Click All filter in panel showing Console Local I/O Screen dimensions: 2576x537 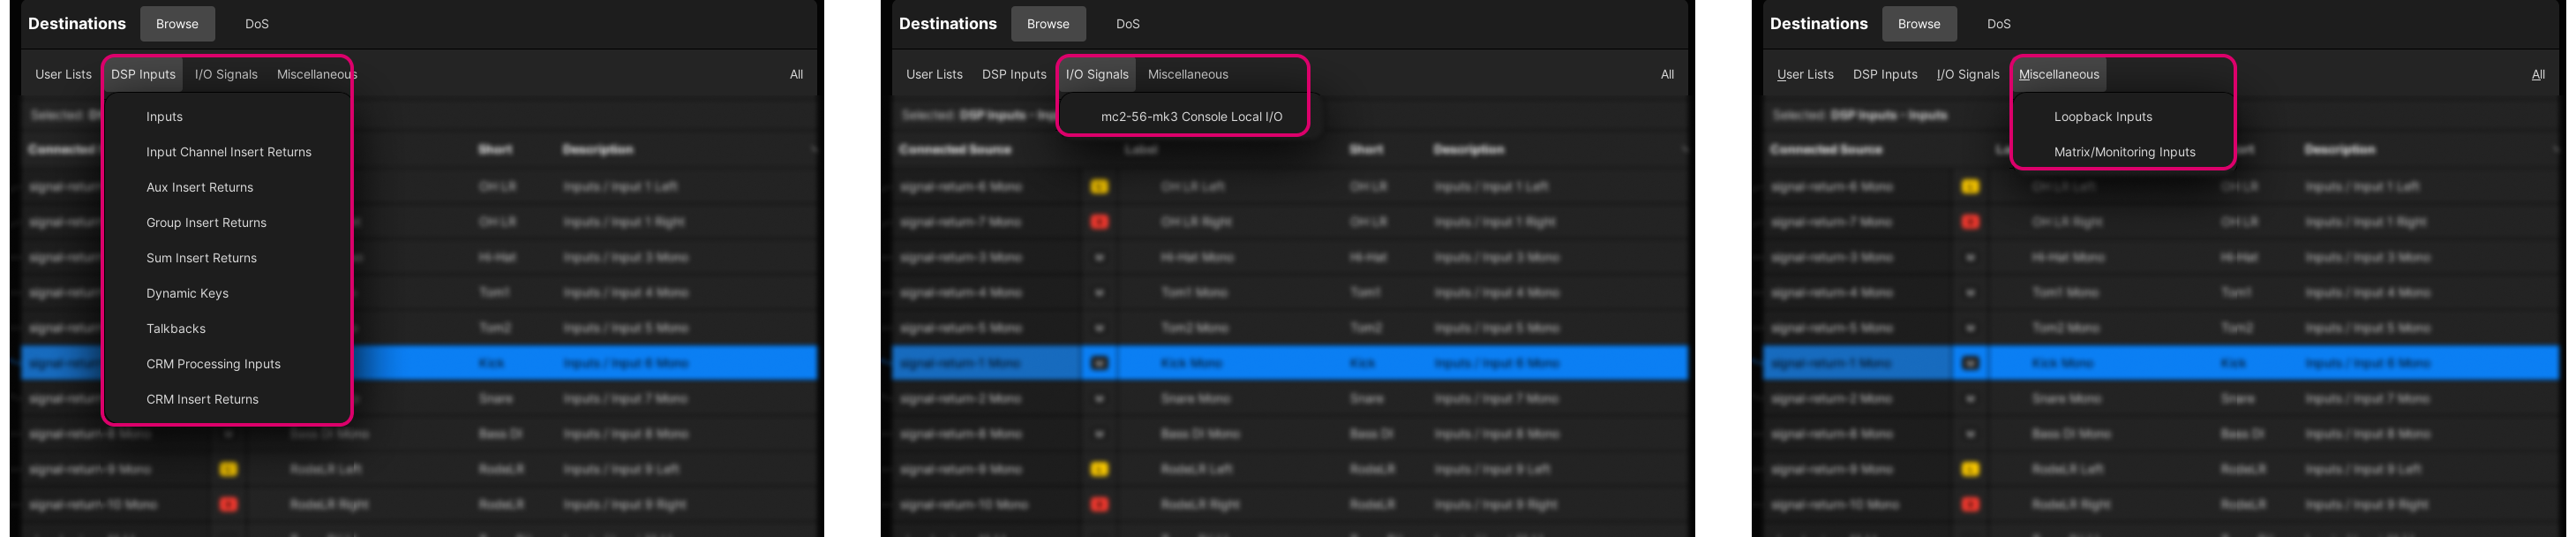point(1667,74)
